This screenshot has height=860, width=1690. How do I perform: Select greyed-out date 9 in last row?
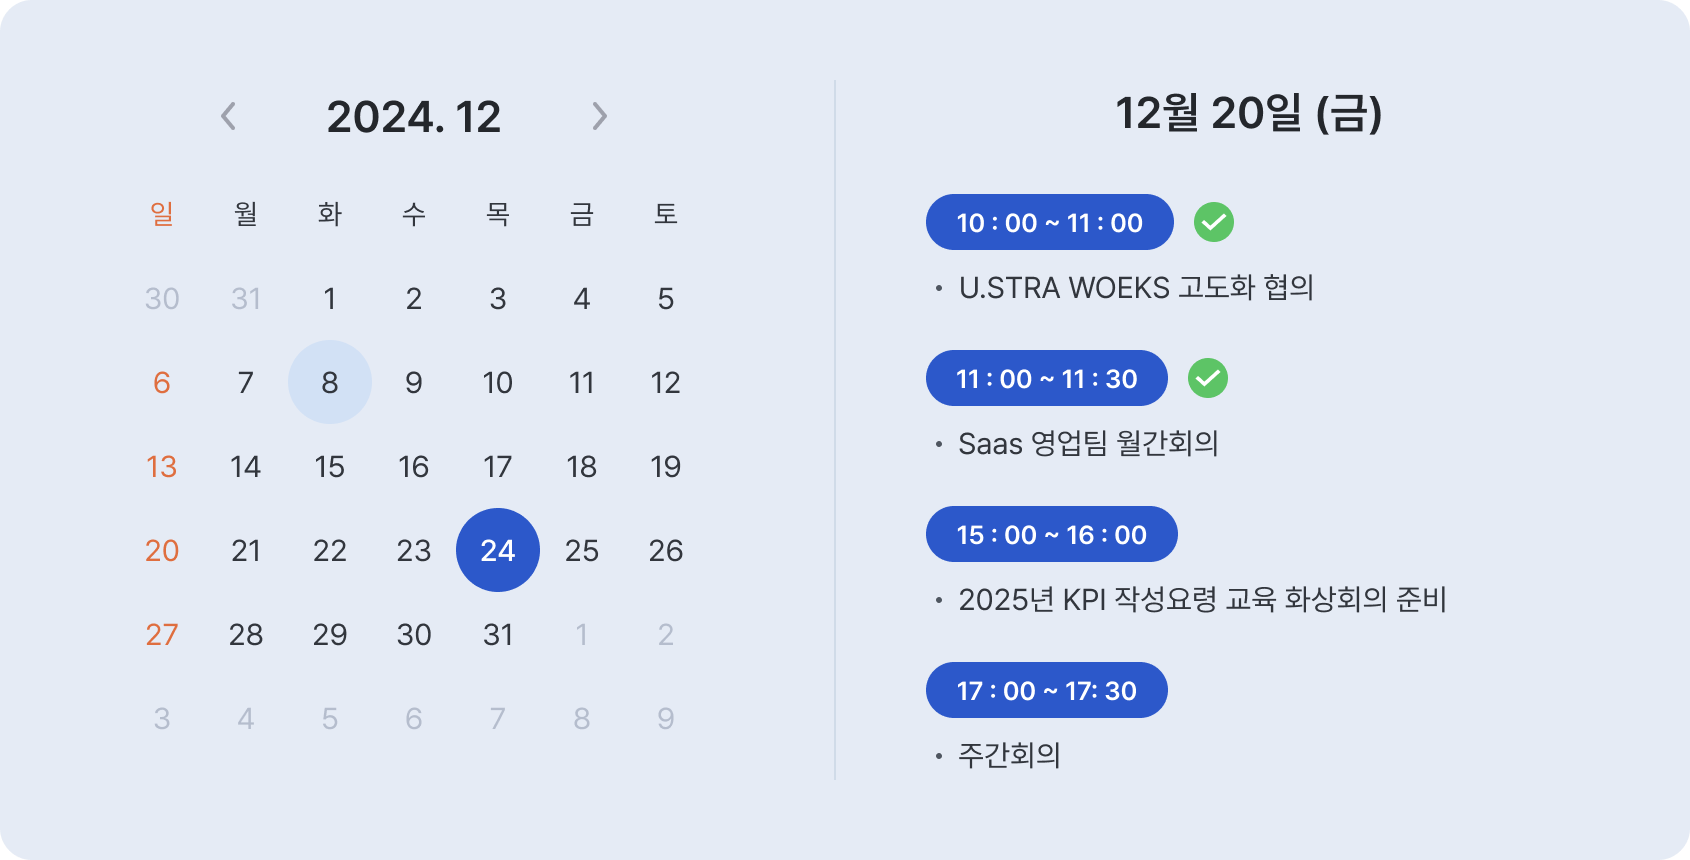pyautogui.click(x=666, y=718)
